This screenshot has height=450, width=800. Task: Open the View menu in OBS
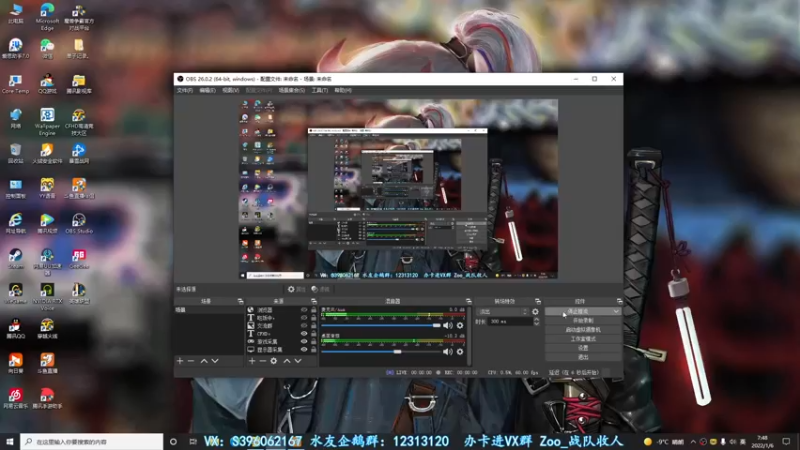(230, 90)
